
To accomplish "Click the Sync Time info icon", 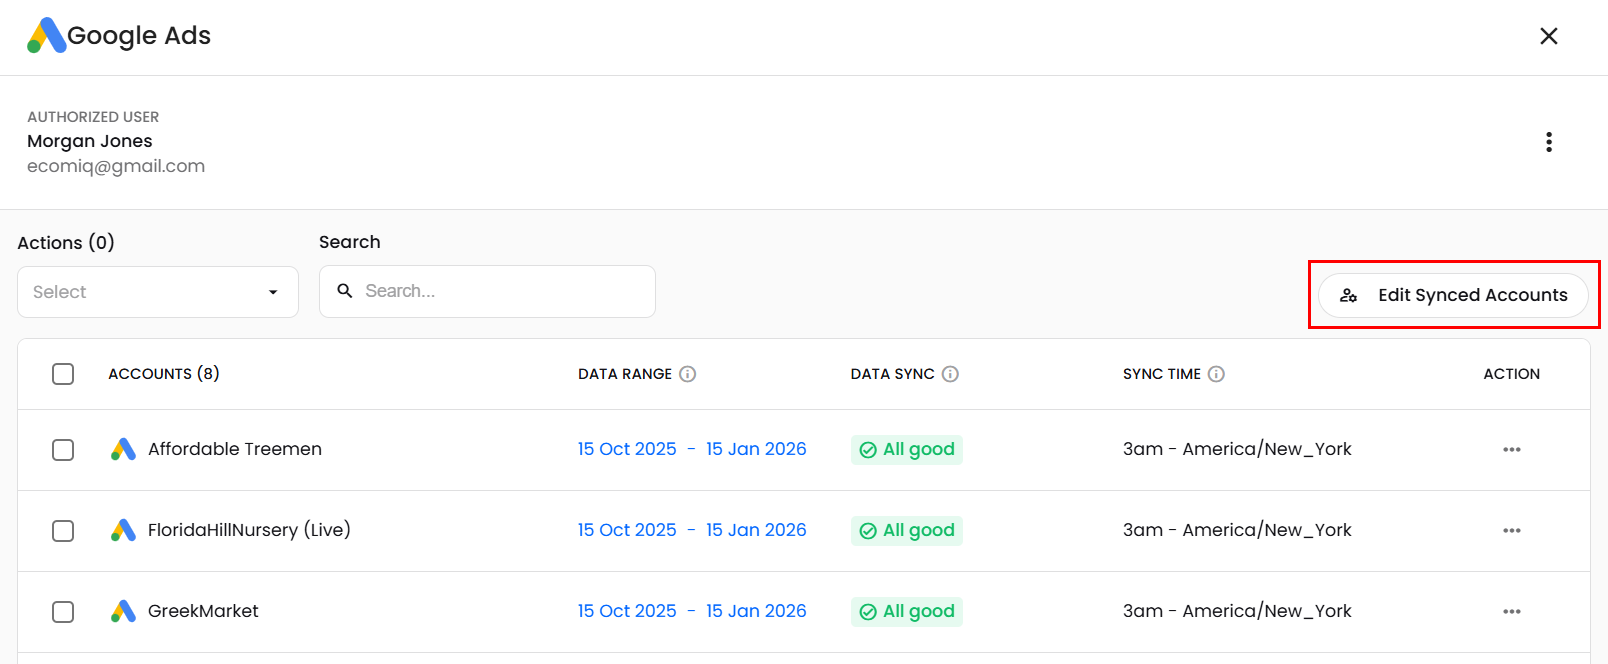I will coord(1216,374).
